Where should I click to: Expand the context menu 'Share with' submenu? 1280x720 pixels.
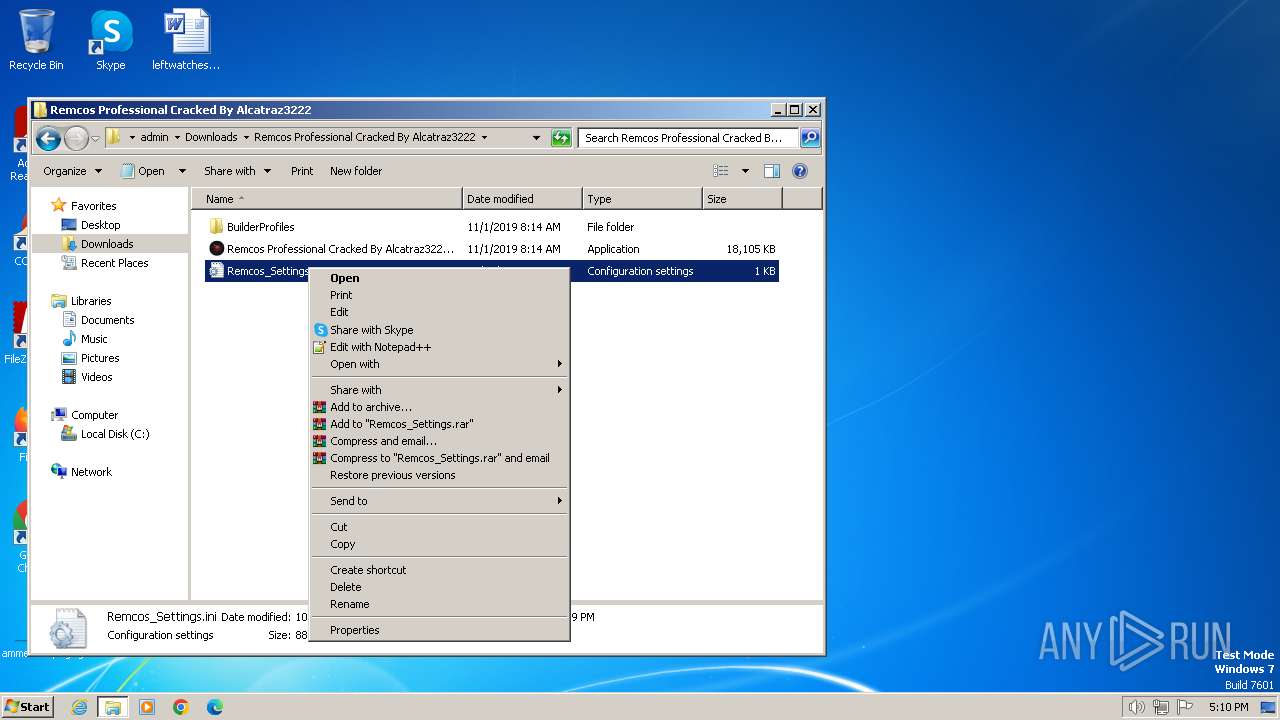click(x=438, y=390)
